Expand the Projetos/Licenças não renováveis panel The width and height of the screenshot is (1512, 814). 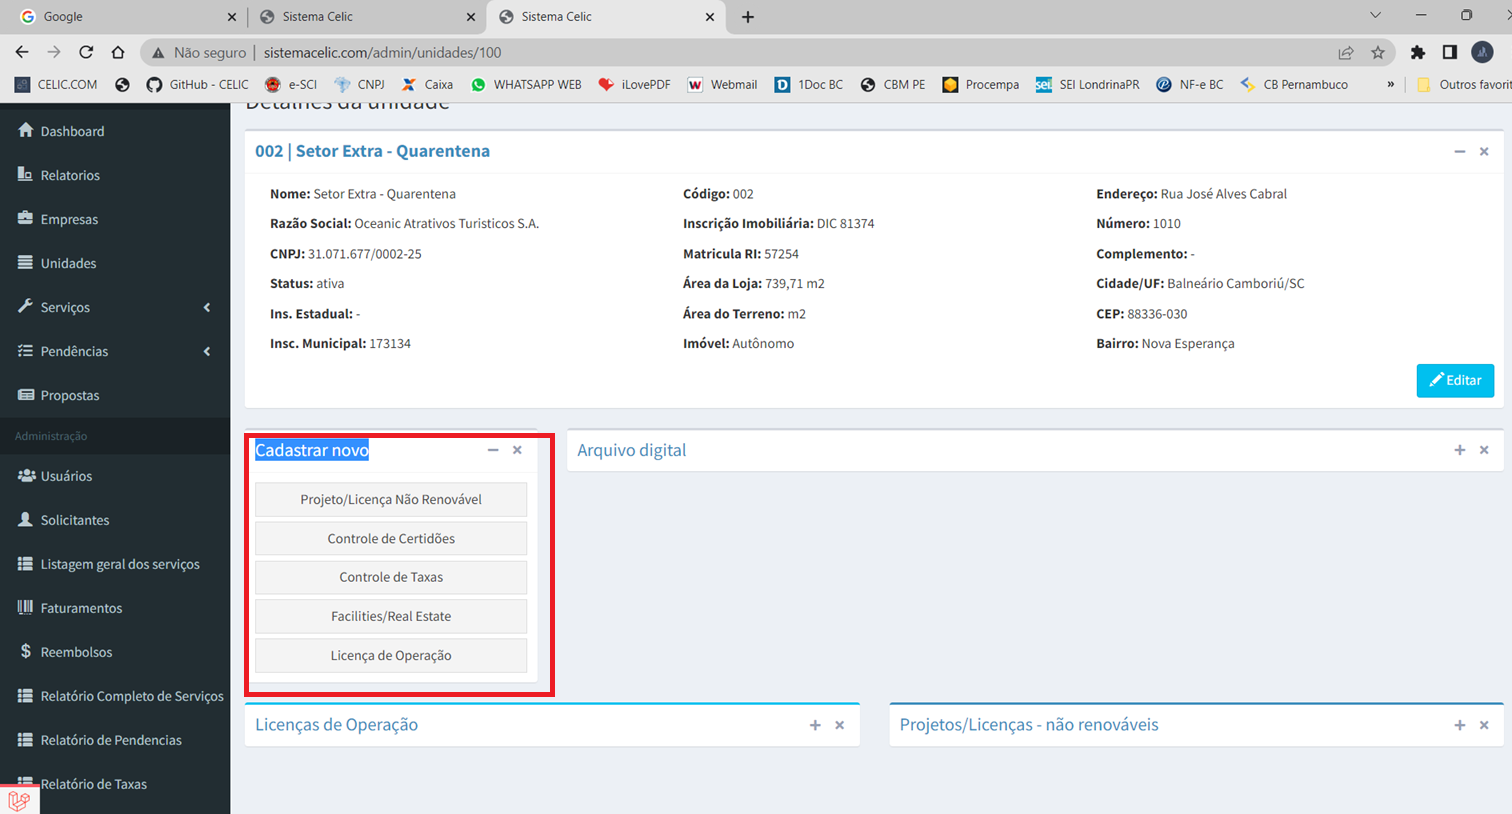coord(1460,725)
